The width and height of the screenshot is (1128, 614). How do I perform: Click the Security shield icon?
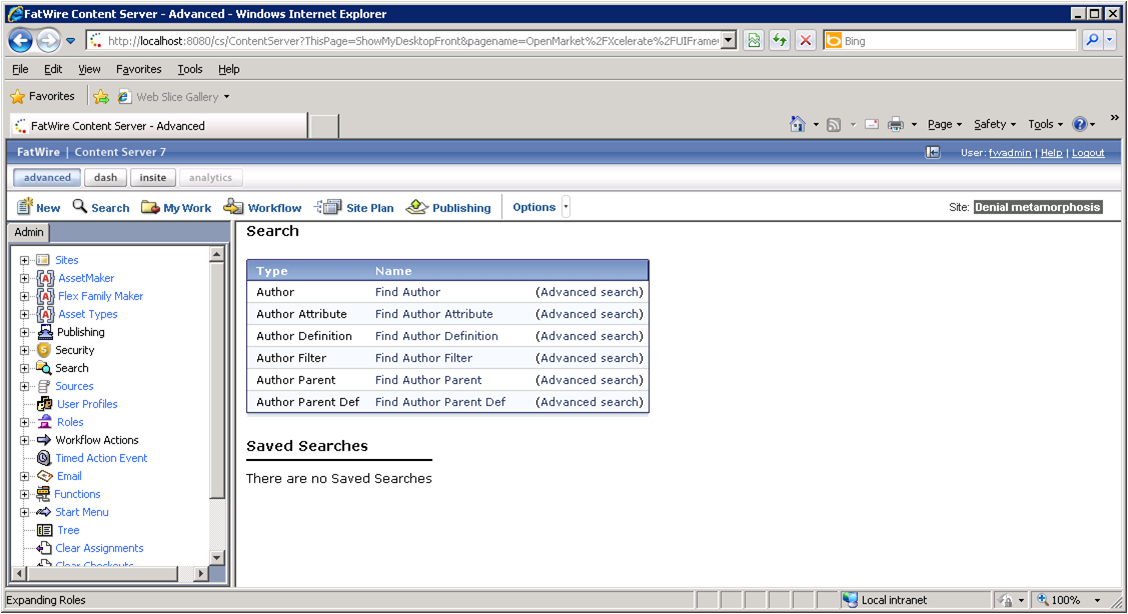44,349
